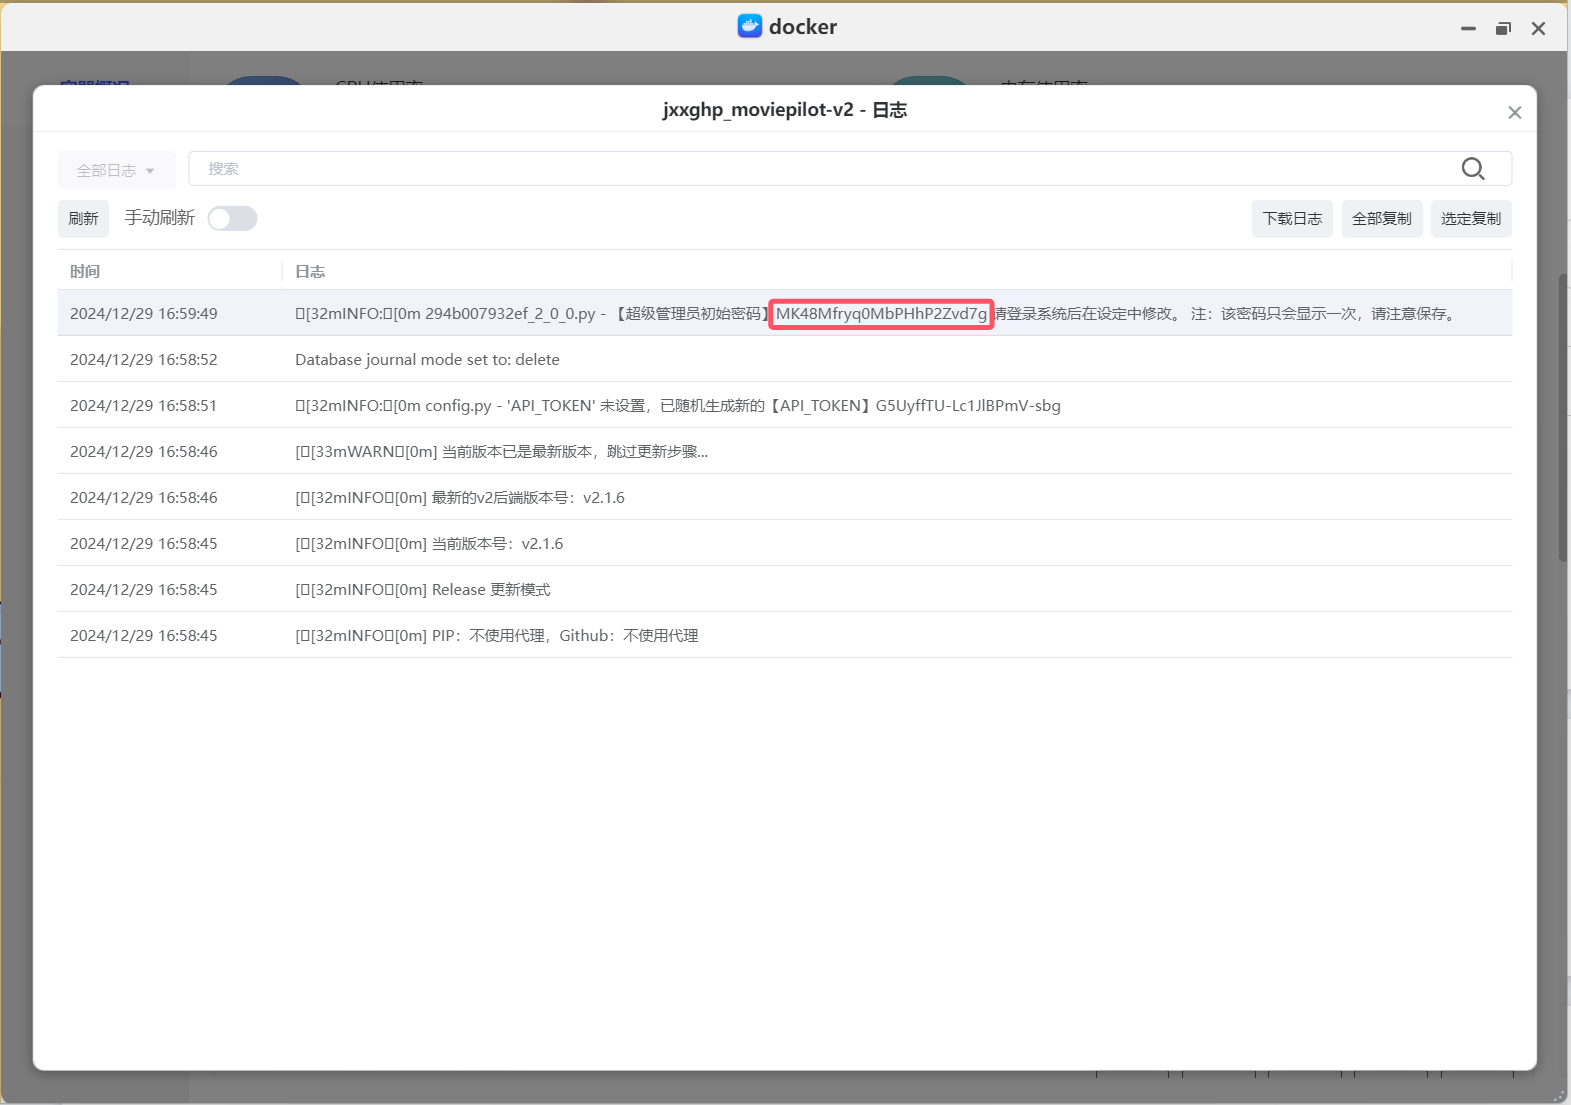Image resolution: width=1571 pixels, height=1105 pixels.
Task: Minimize the docker window
Action: [1468, 29]
